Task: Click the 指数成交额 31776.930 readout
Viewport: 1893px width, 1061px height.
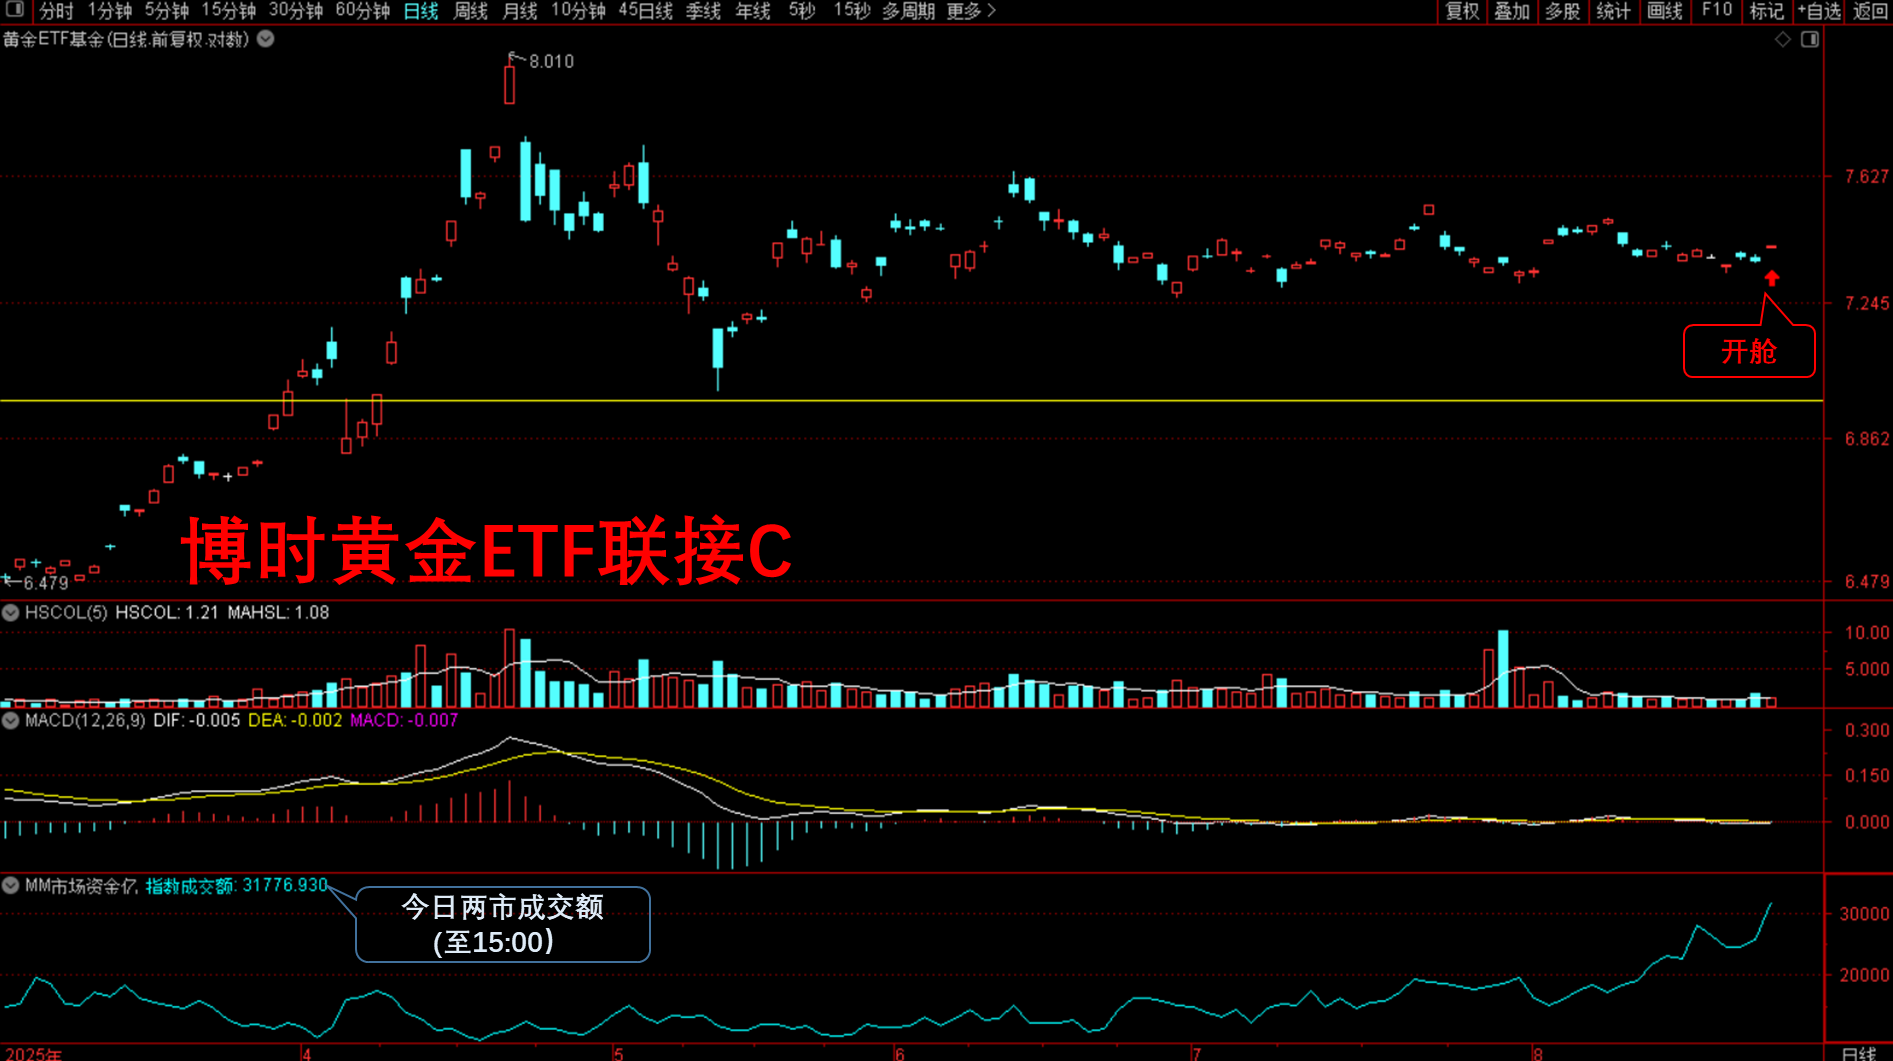Action: pos(237,885)
